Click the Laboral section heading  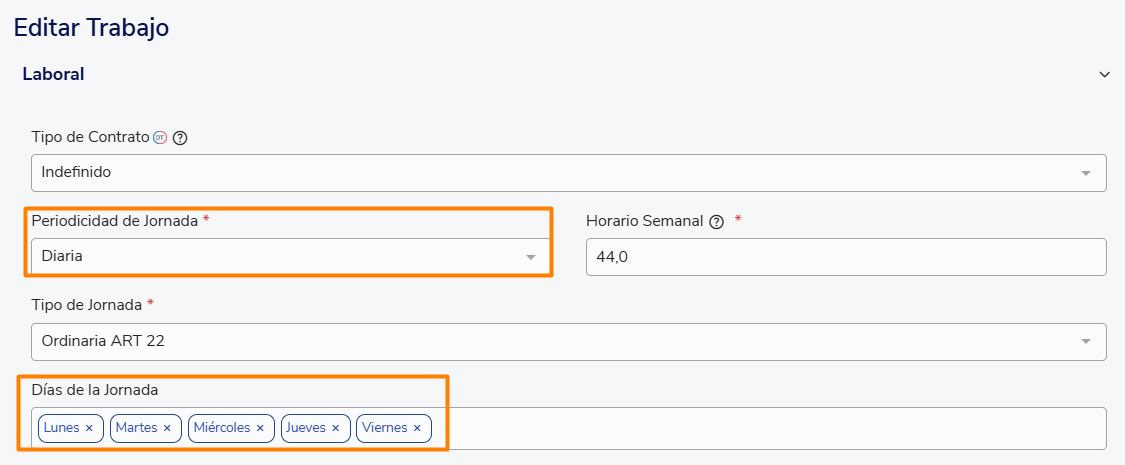pos(53,74)
